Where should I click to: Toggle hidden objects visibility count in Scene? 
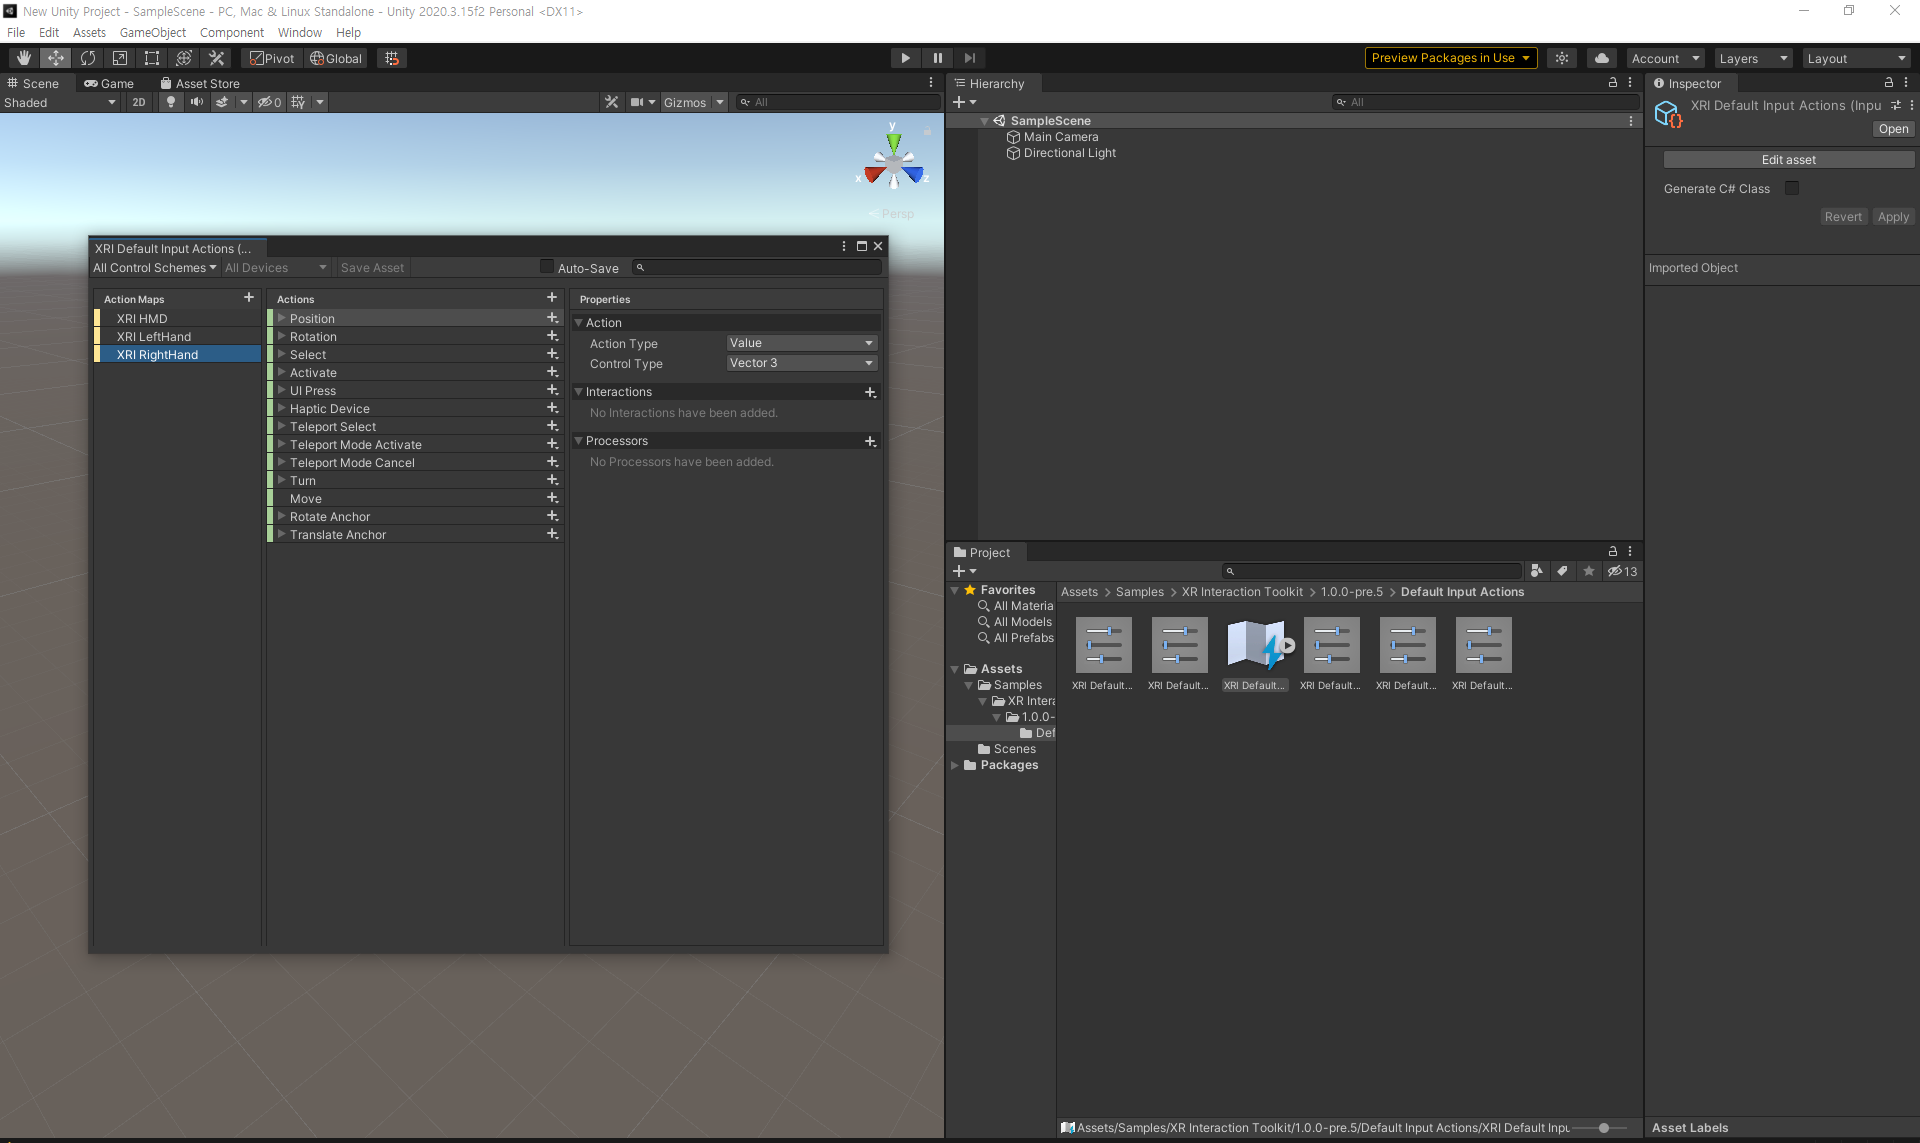pos(269,102)
